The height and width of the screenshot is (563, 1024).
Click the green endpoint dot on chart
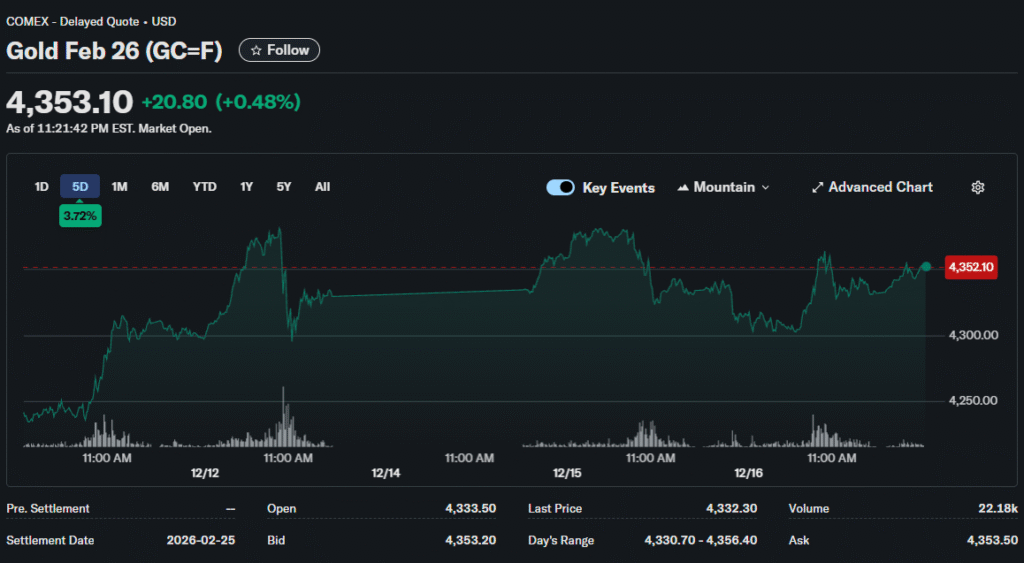coord(926,266)
